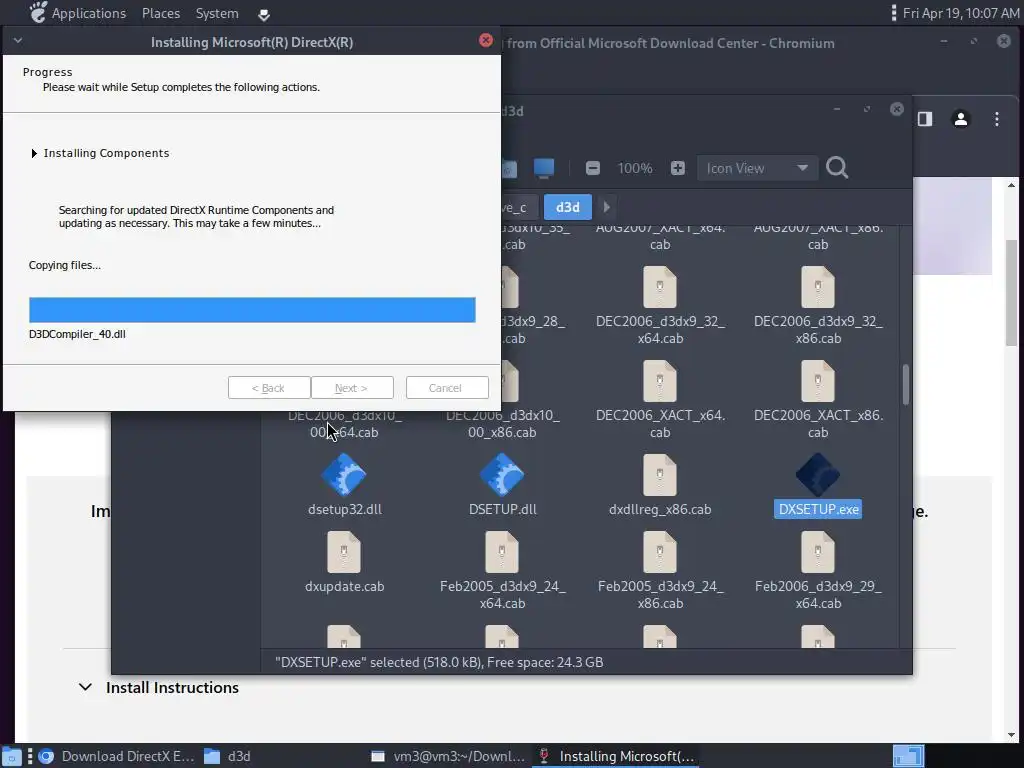Open Chromium profile avatar icon
The width and height of the screenshot is (1024, 768).
coord(961,119)
